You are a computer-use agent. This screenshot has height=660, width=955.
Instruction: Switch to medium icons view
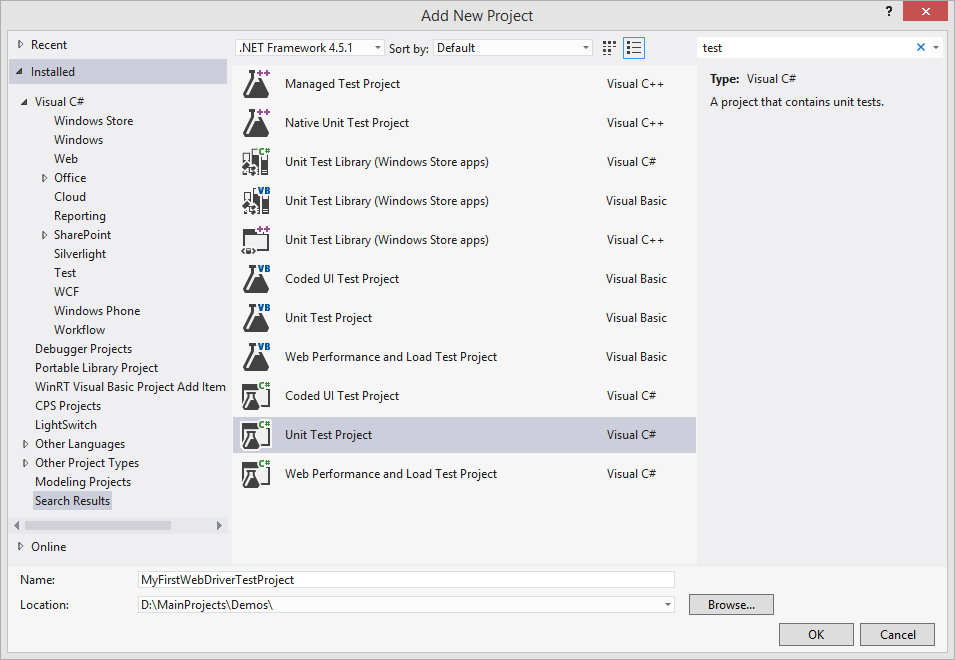tap(609, 48)
